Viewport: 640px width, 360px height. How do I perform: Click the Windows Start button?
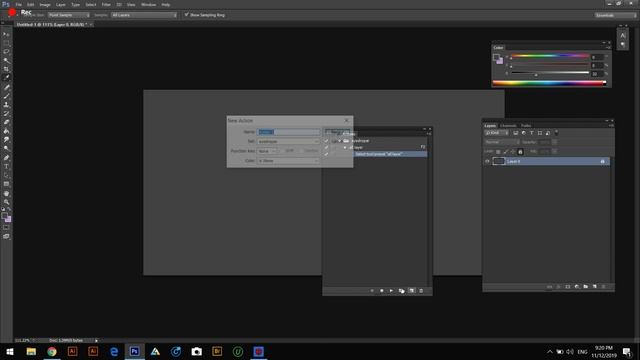click(x=10, y=351)
